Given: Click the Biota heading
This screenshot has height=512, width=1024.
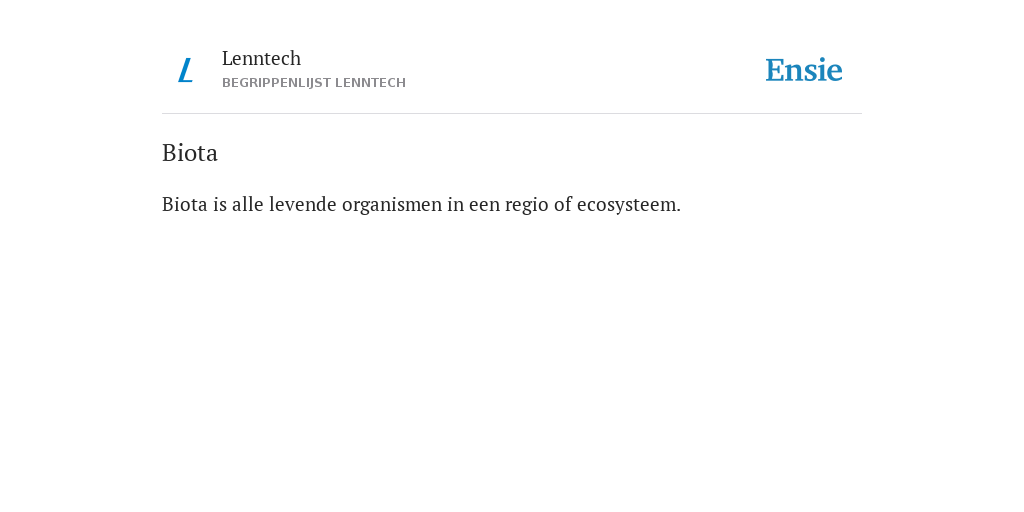Looking at the screenshot, I should 190,153.
